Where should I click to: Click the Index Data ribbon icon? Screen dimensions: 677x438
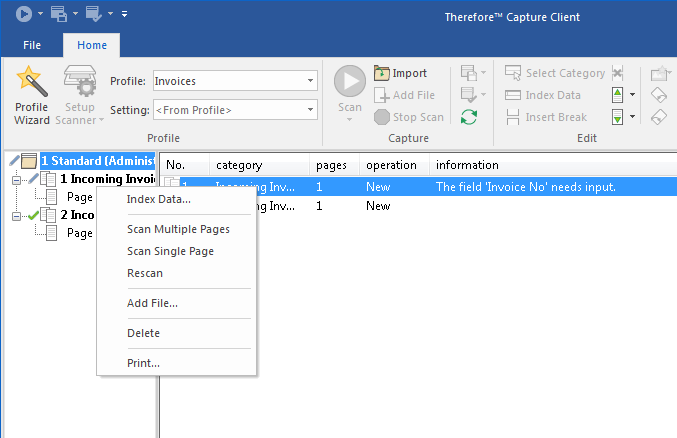(513, 95)
